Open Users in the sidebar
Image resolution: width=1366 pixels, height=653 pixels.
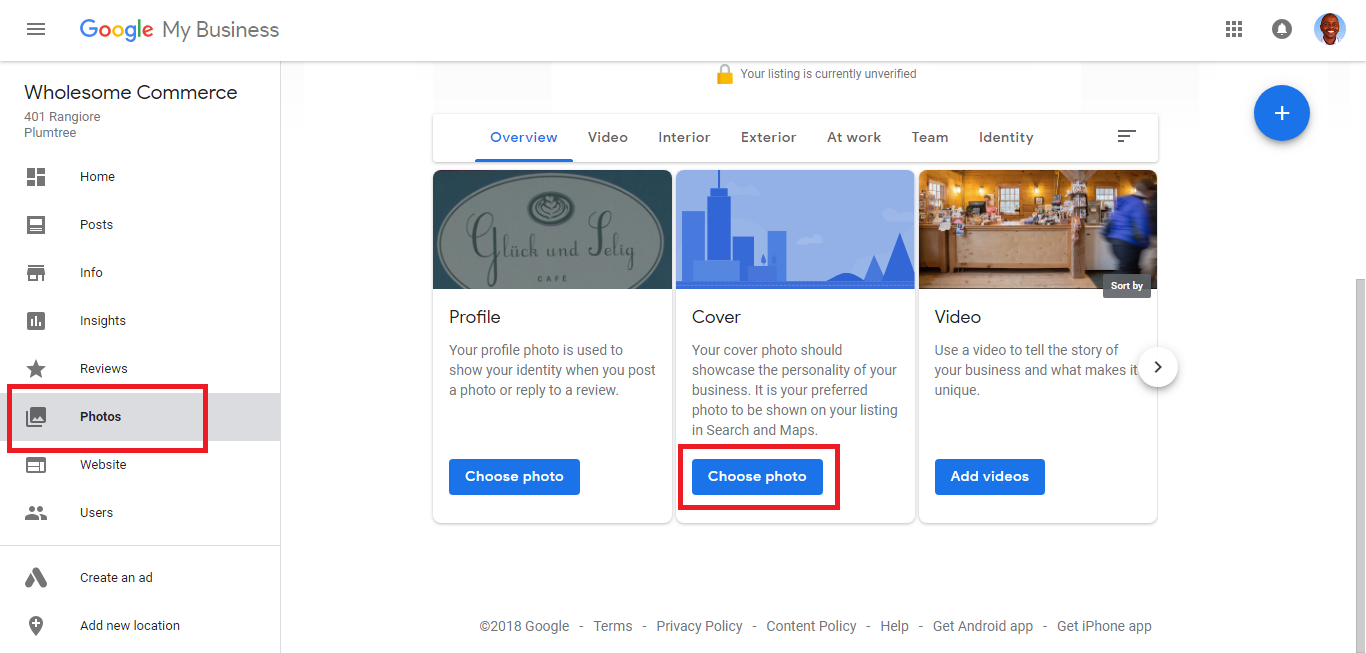(x=140, y=513)
